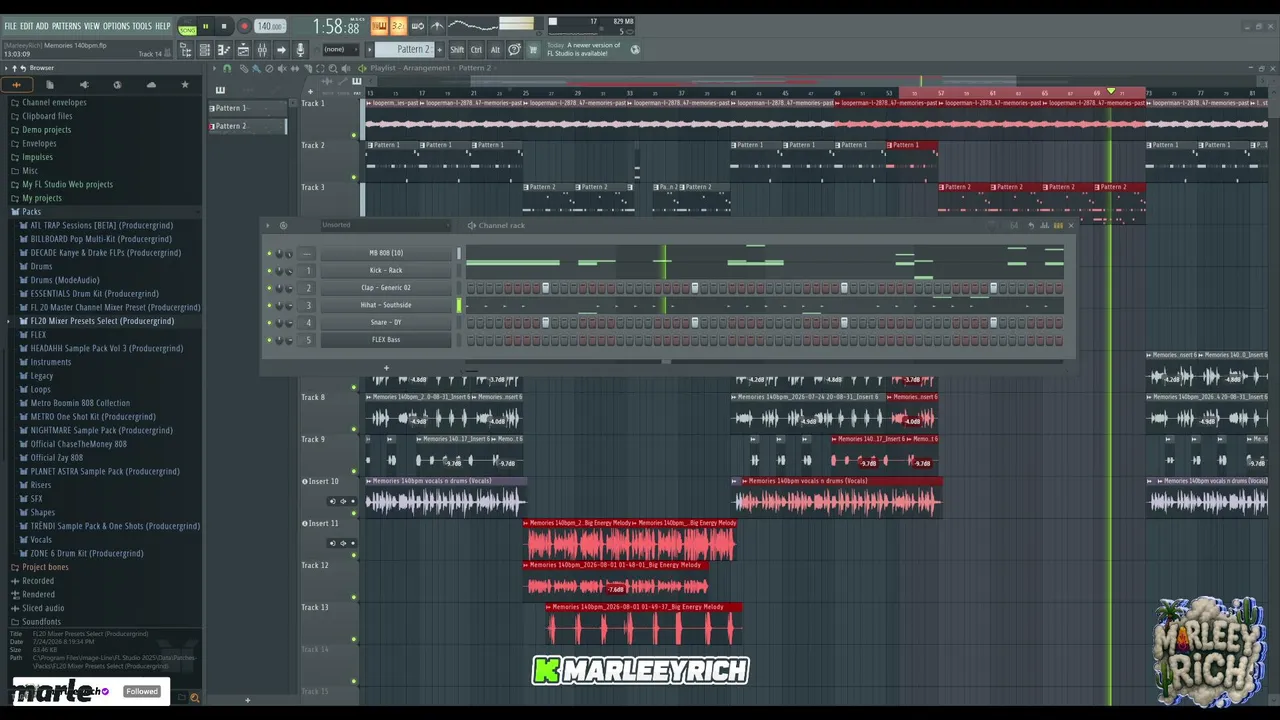Expand the Sliced audio browser folder
Image resolution: width=1280 pixels, height=720 pixels.
[43, 608]
